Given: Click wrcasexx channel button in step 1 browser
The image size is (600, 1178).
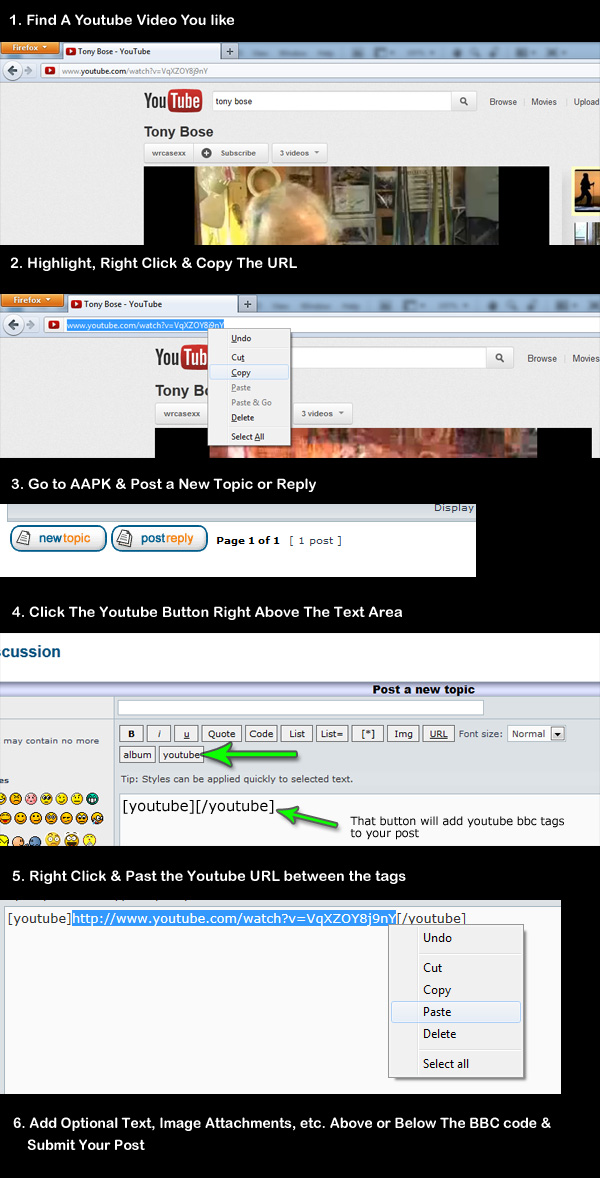Looking at the screenshot, I should 168,153.
